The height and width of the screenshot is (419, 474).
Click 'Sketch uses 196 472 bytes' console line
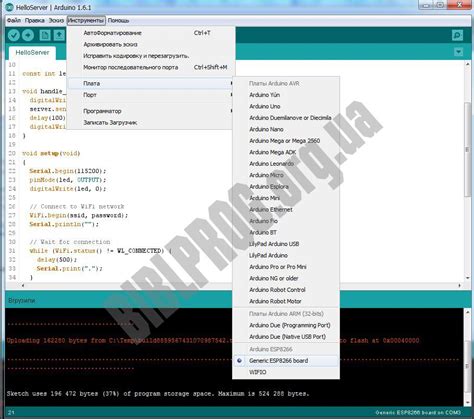coord(158,394)
